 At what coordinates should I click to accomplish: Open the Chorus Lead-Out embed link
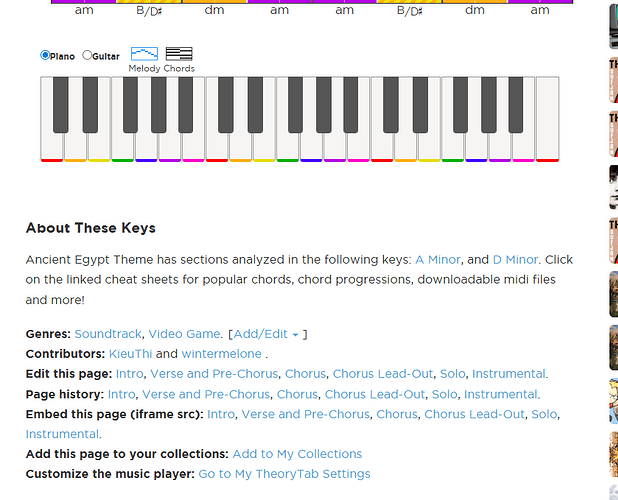[x=474, y=414]
